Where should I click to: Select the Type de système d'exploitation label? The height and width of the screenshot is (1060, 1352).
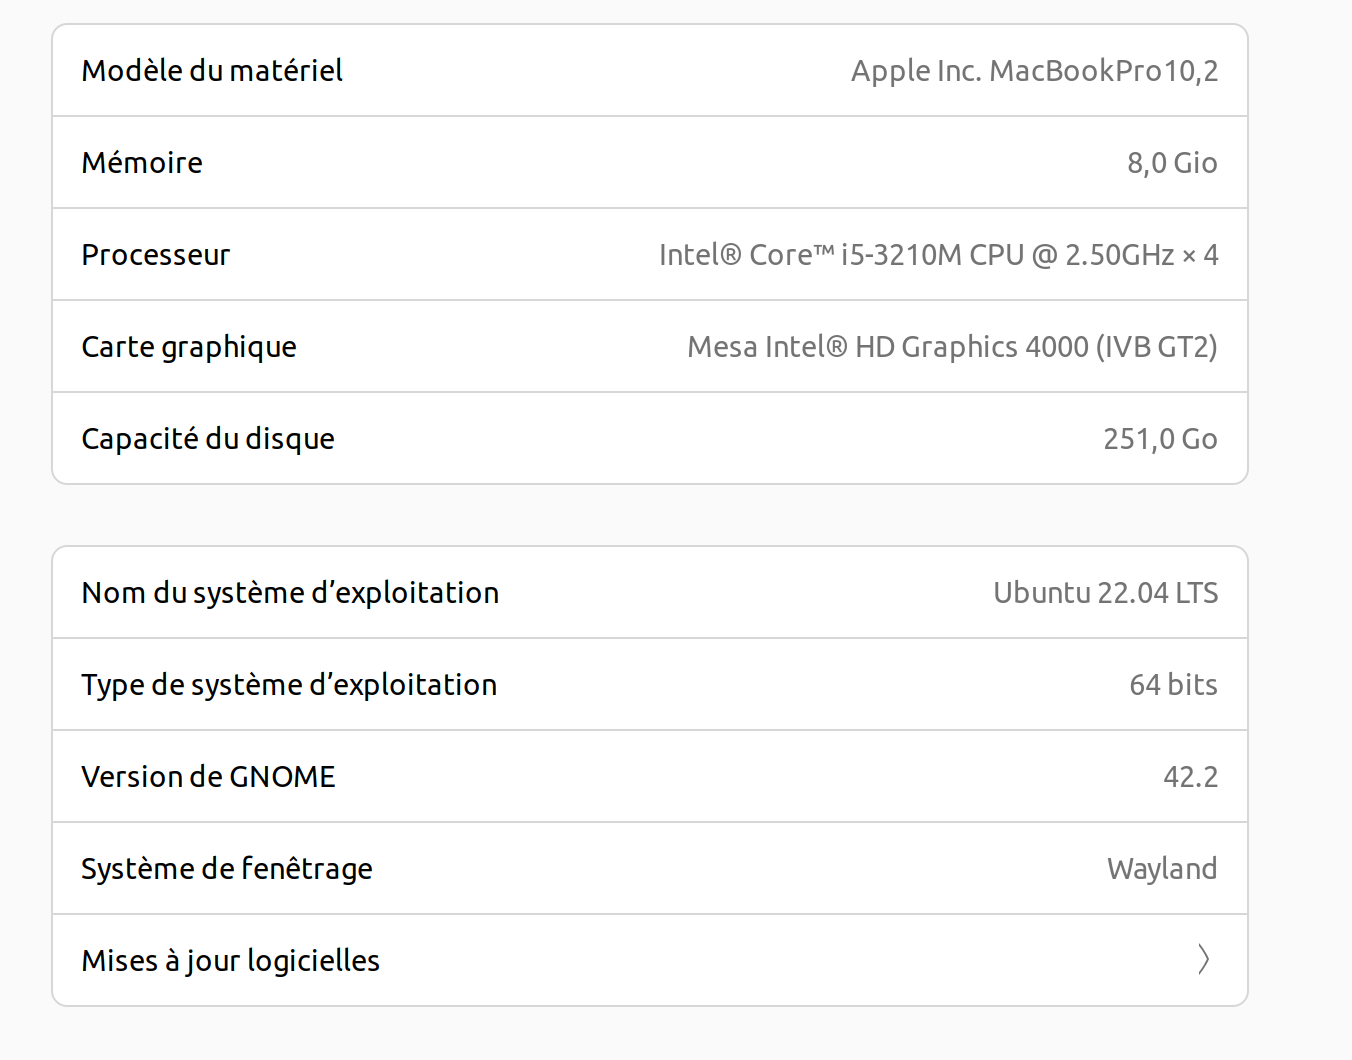coord(289,685)
